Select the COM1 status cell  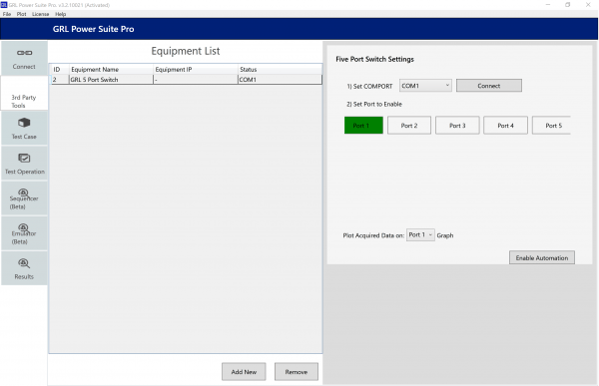[x=280, y=79]
